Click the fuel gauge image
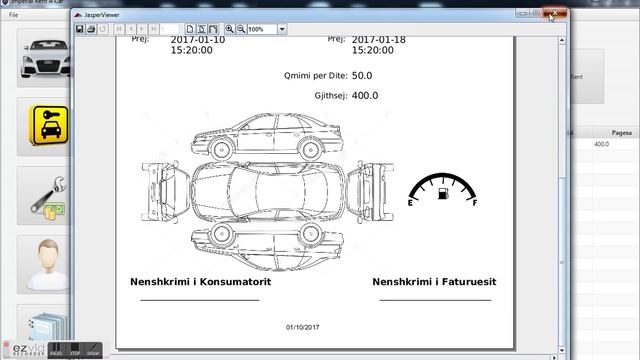640x360 pixels. tap(443, 190)
